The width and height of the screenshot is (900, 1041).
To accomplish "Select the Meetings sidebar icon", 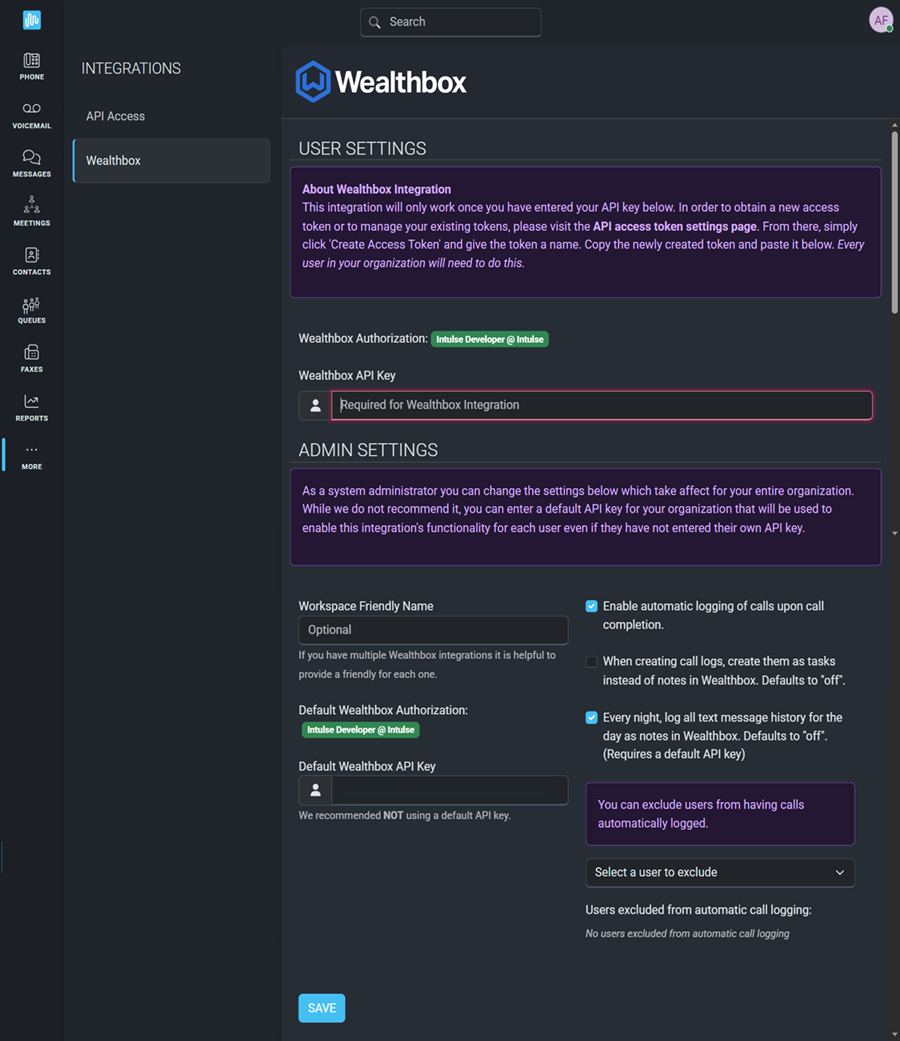I will (x=32, y=211).
